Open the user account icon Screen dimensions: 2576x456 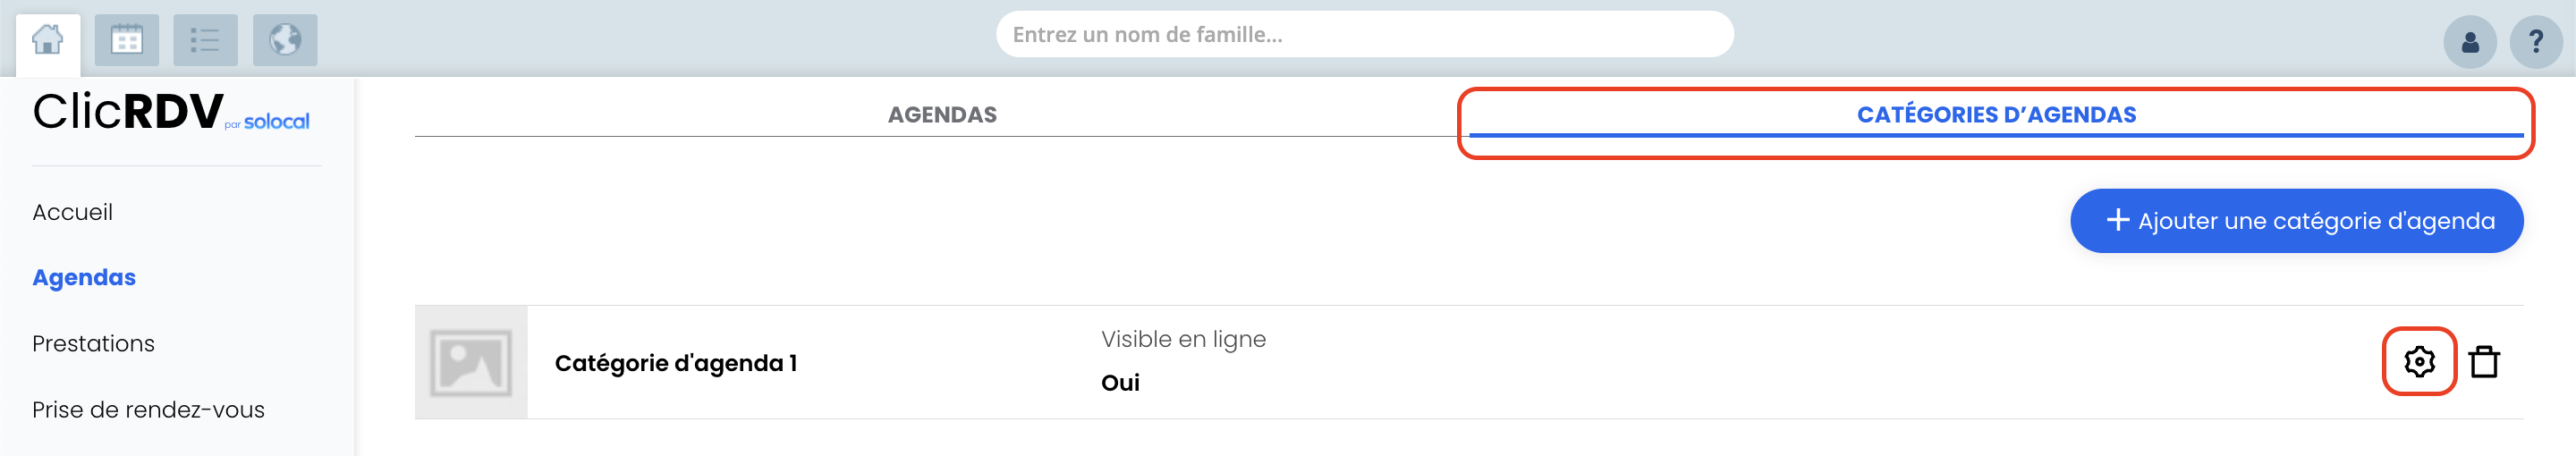(2469, 42)
